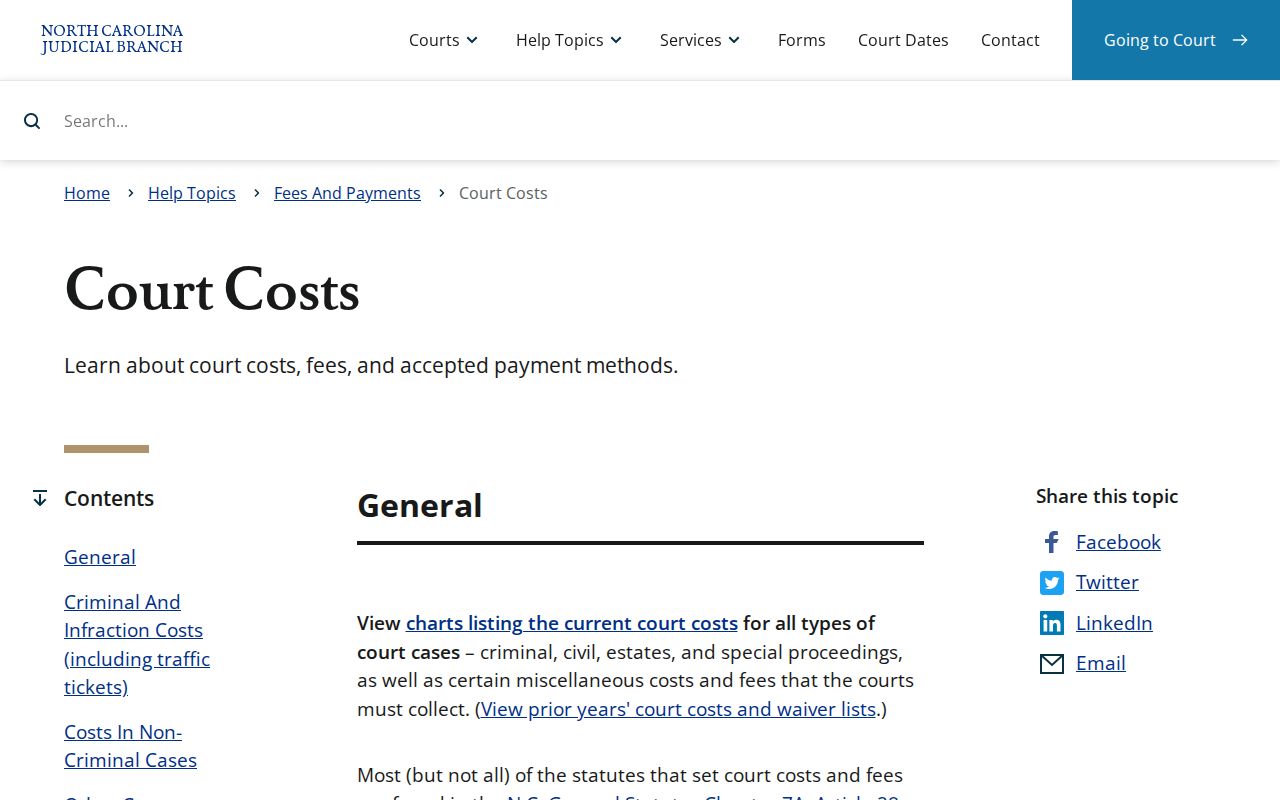
Task: Expand the Help Topics chevron
Action: point(616,40)
